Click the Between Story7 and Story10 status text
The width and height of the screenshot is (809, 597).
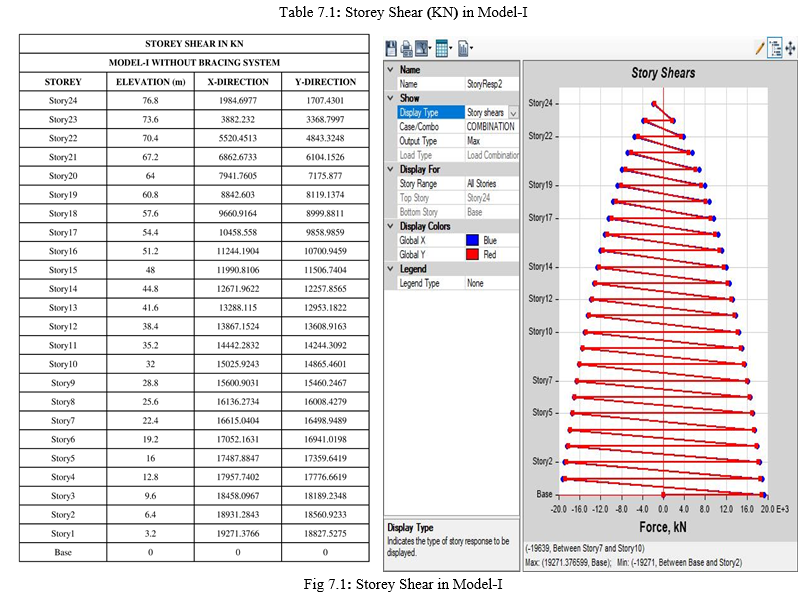pos(585,548)
